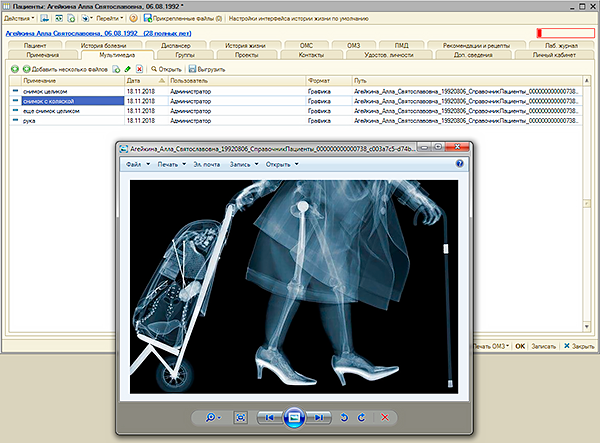600x443 pixels.
Task: Expand the Печать dropdown menu
Action: (x=172, y=163)
